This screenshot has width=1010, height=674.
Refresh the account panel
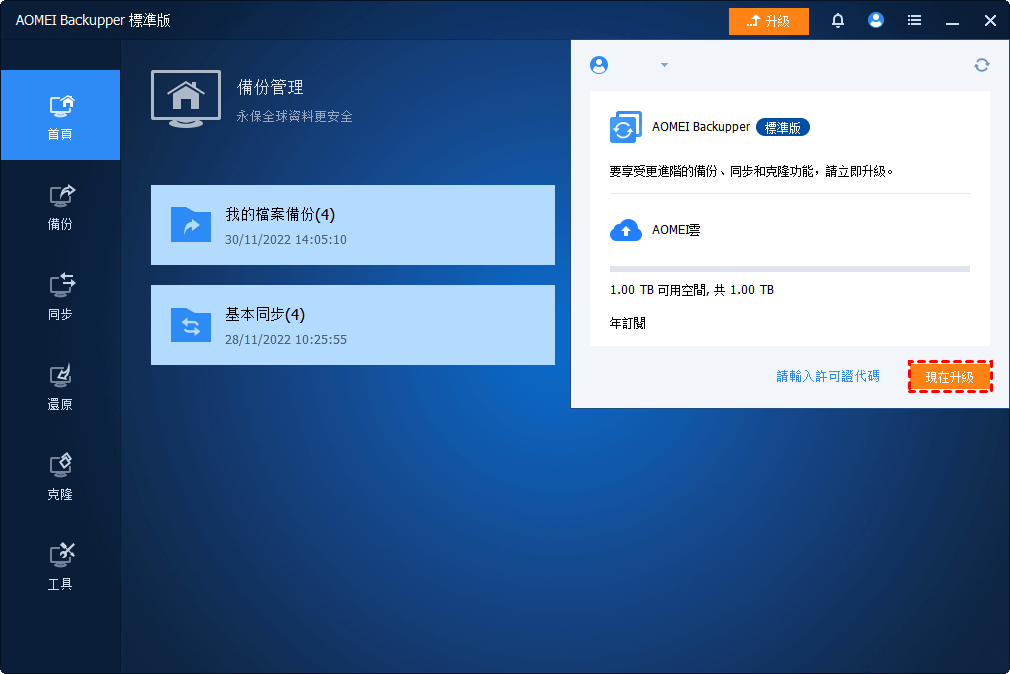click(x=981, y=65)
